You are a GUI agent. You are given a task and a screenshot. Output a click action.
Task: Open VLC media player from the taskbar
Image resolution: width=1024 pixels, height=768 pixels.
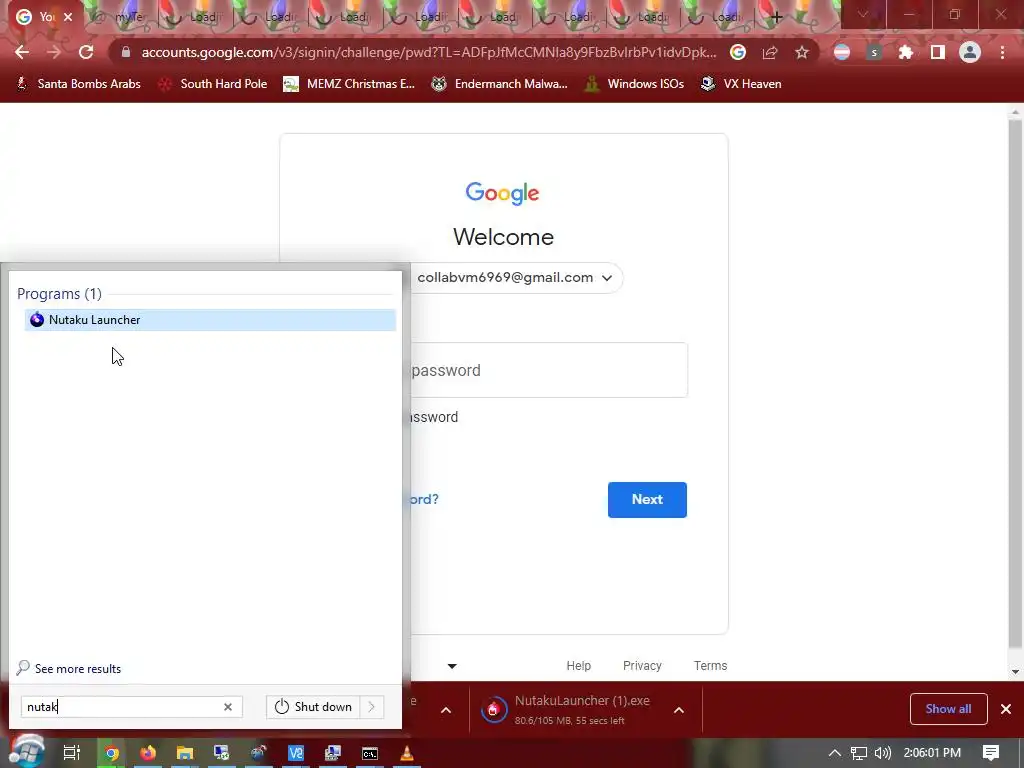click(x=406, y=753)
